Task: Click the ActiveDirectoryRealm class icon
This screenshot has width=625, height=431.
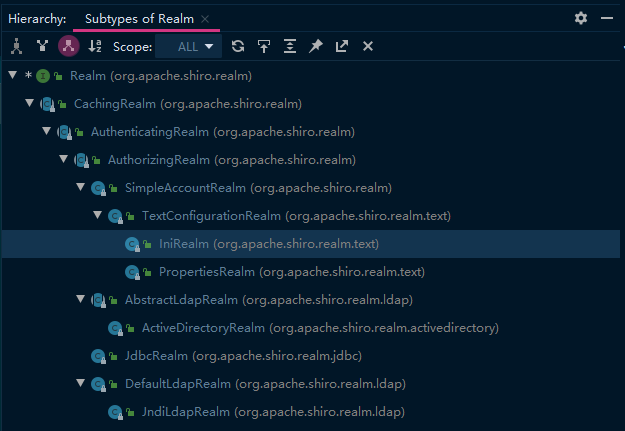Action: [x=115, y=329]
